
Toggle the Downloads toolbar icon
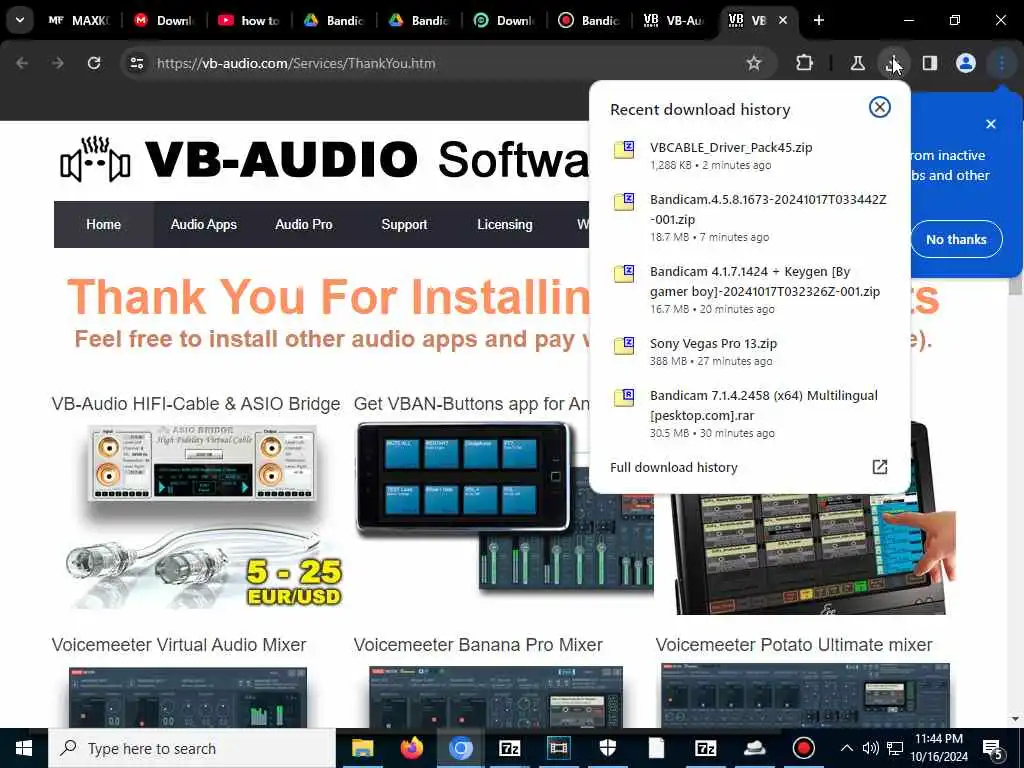(x=893, y=63)
